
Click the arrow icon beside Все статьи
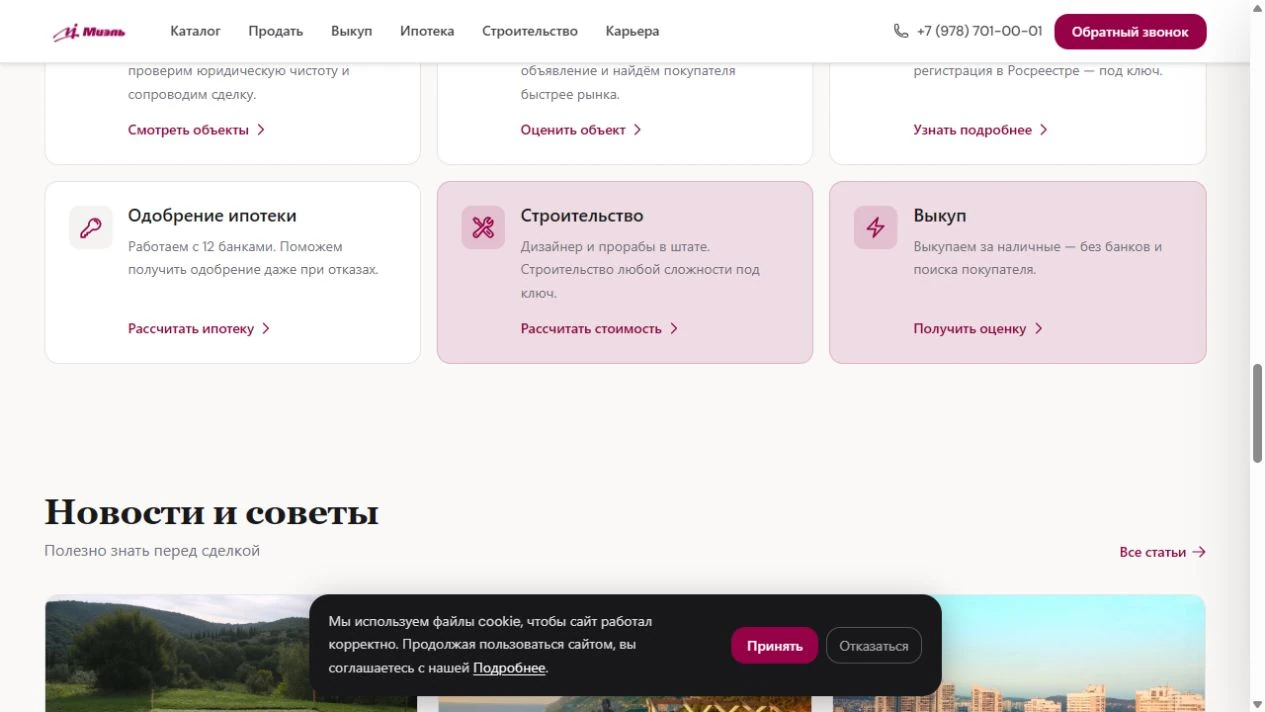click(x=1199, y=552)
